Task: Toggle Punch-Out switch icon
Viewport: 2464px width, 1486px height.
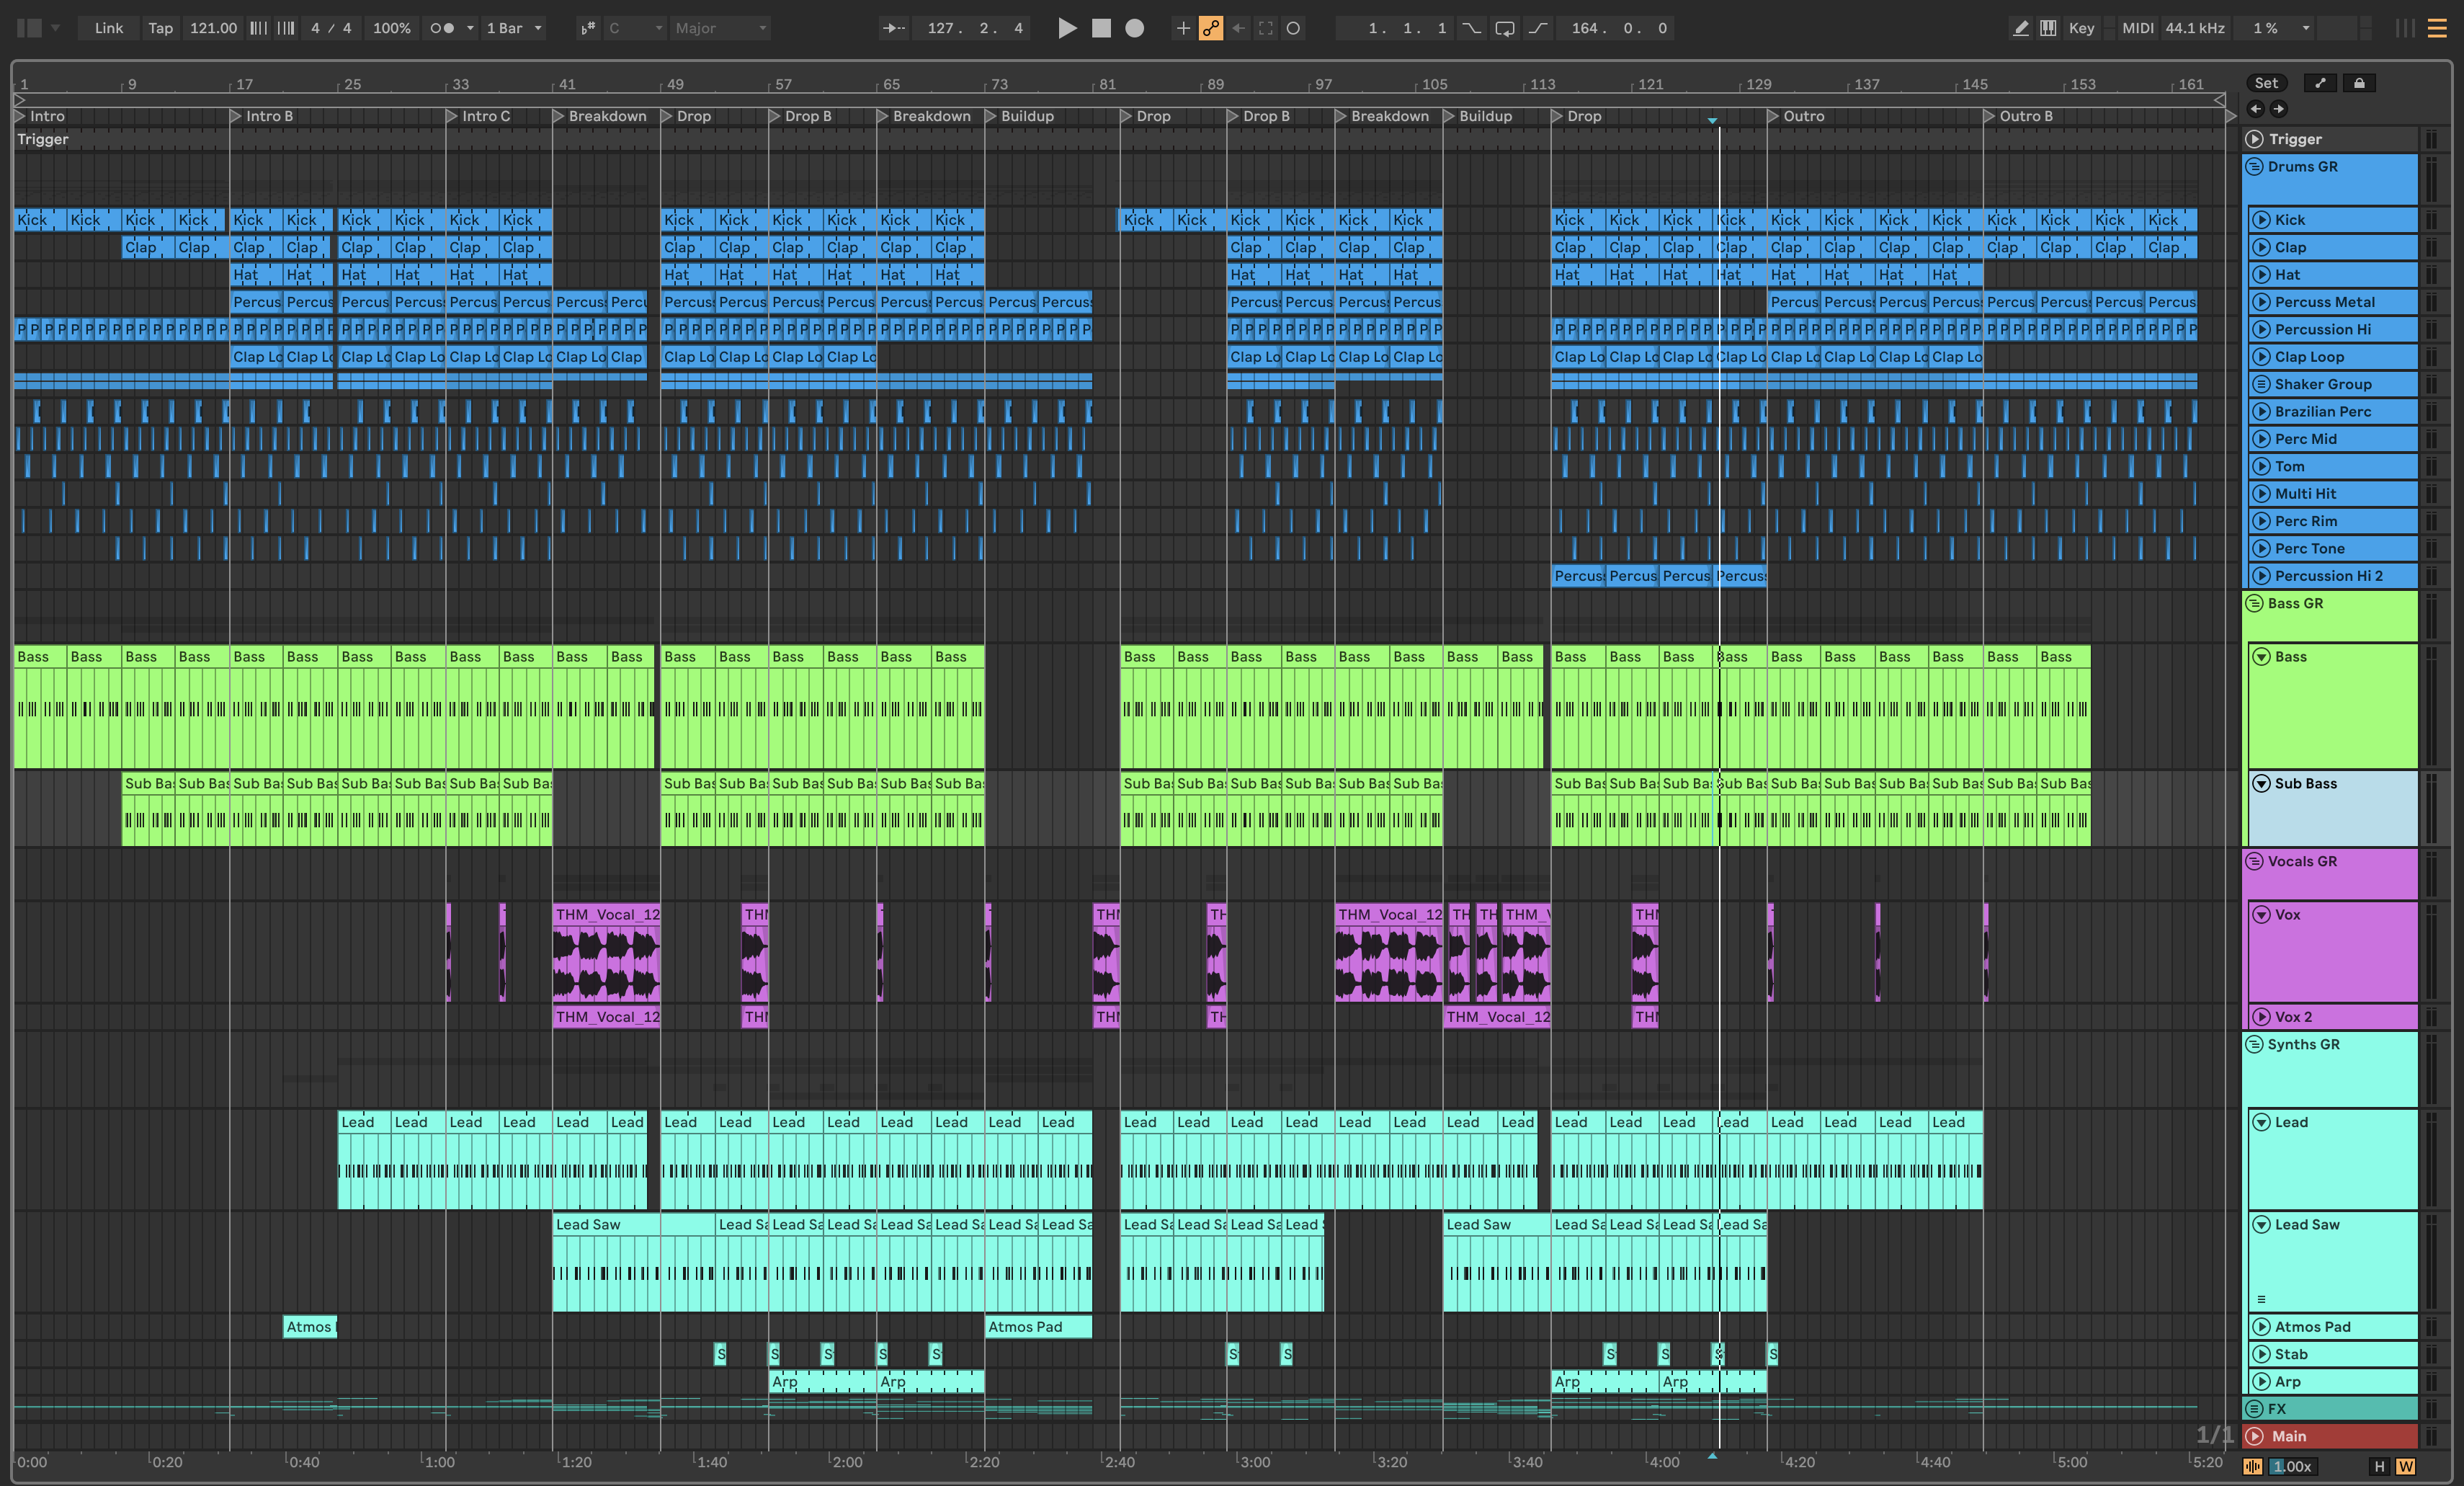Action: (1538, 28)
